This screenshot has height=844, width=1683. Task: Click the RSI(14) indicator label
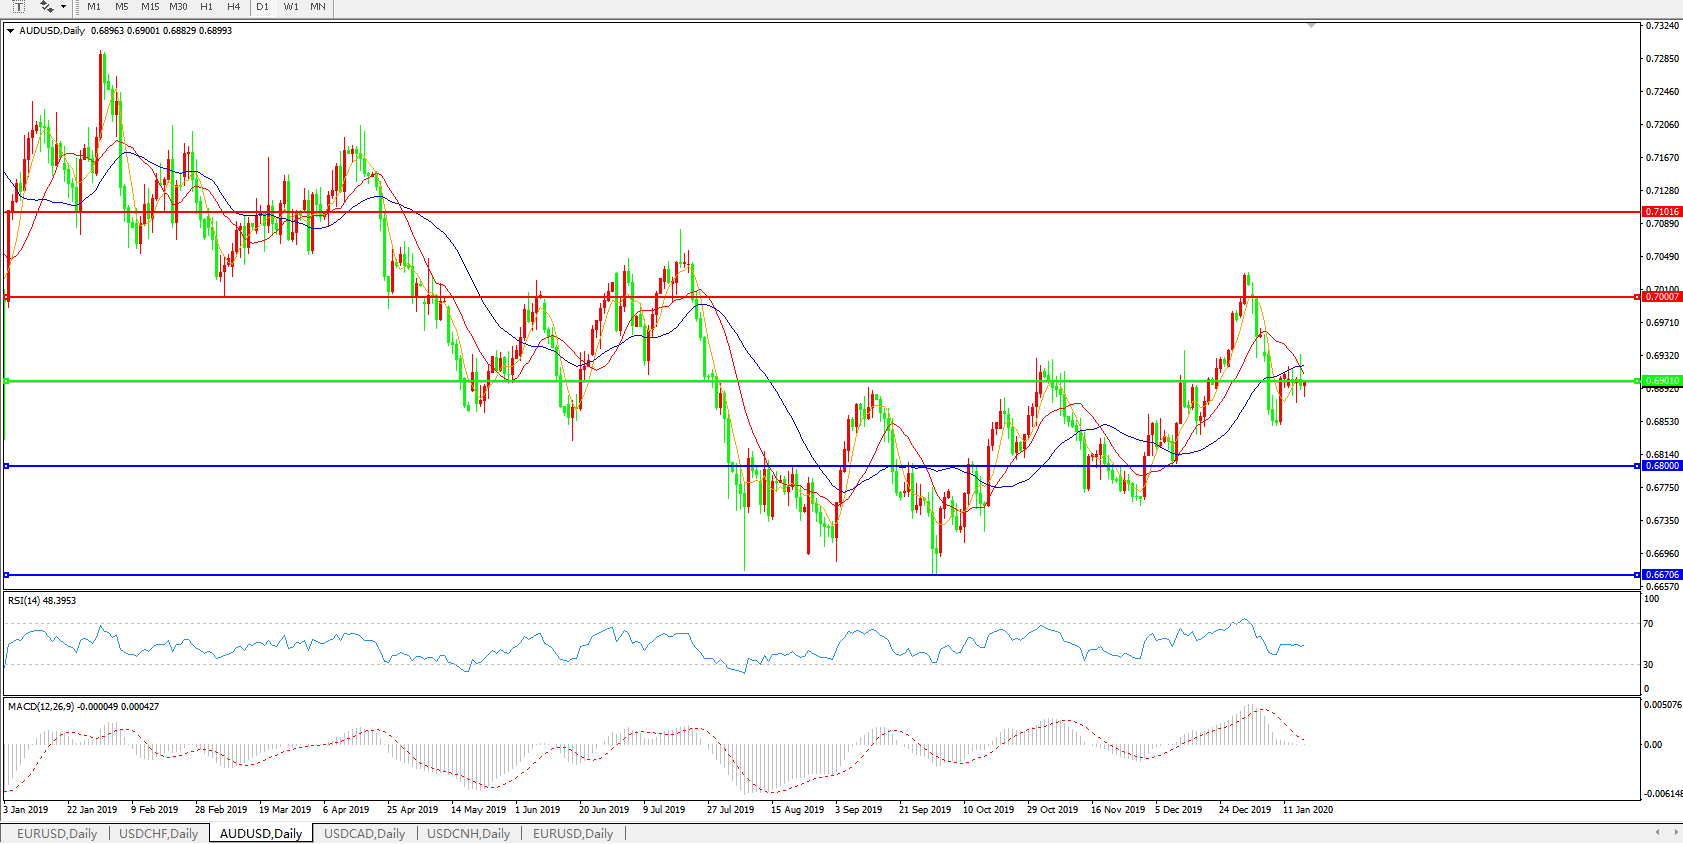pyautogui.click(x=42, y=601)
